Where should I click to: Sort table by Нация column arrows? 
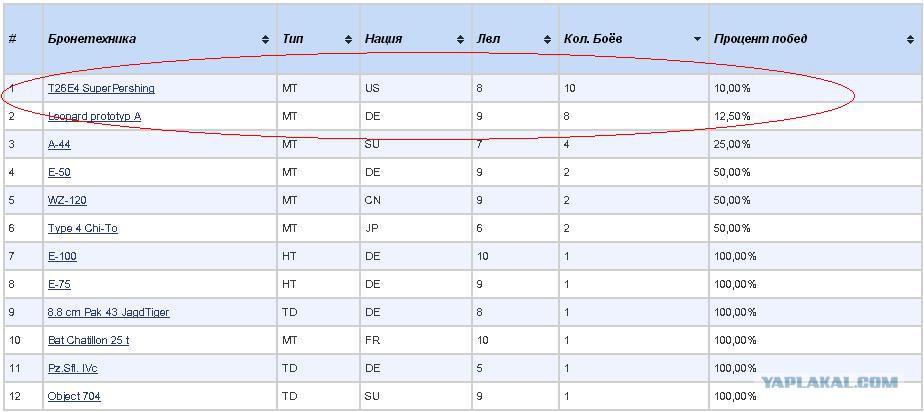tap(460, 39)
